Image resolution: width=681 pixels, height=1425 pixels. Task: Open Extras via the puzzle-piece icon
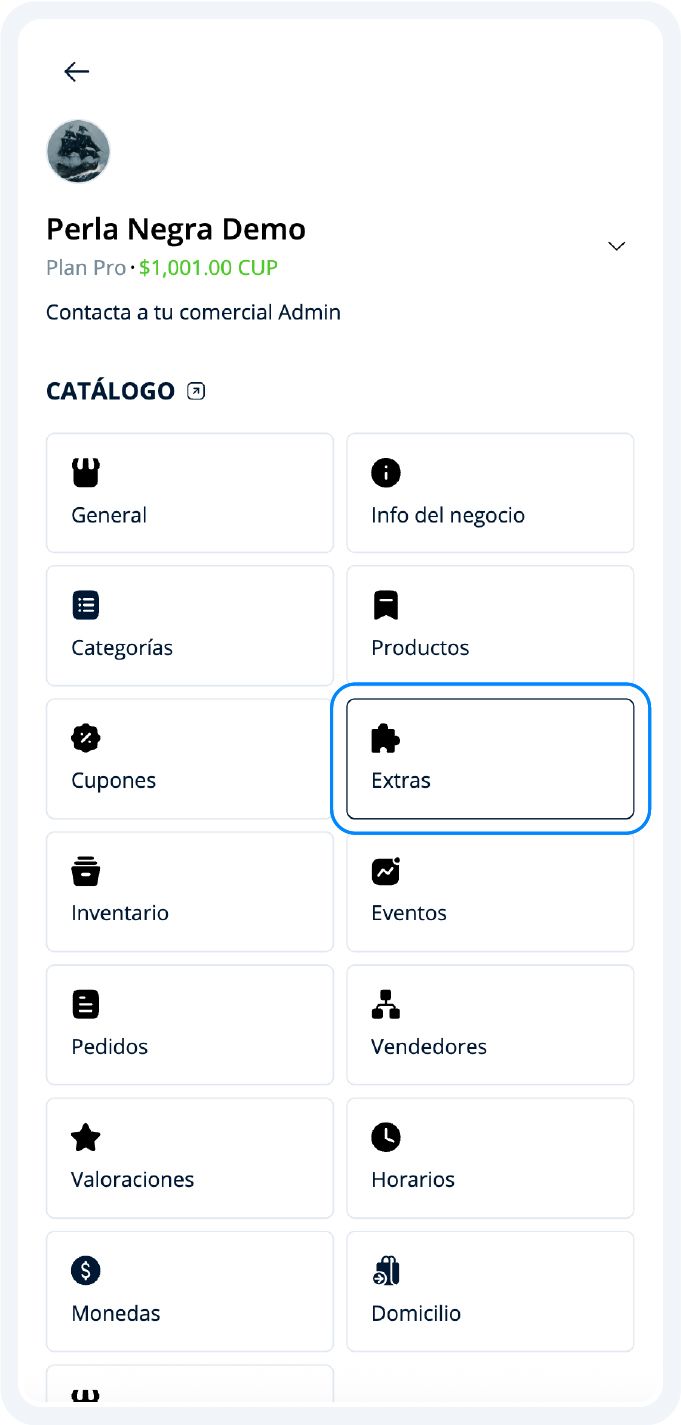coord(386,738)
